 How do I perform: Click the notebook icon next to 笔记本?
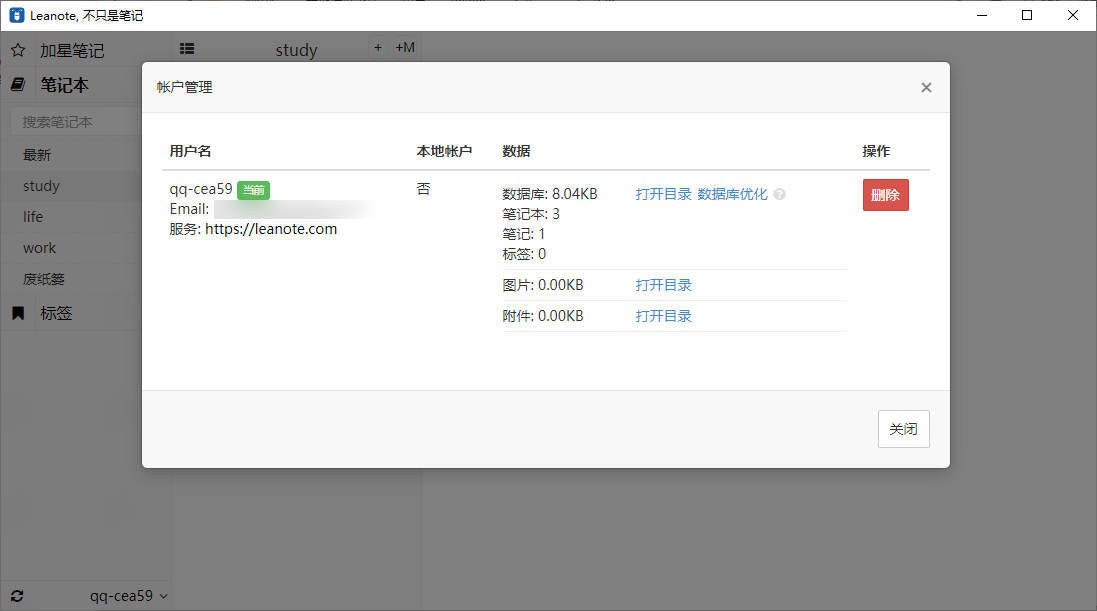(18, 85)
